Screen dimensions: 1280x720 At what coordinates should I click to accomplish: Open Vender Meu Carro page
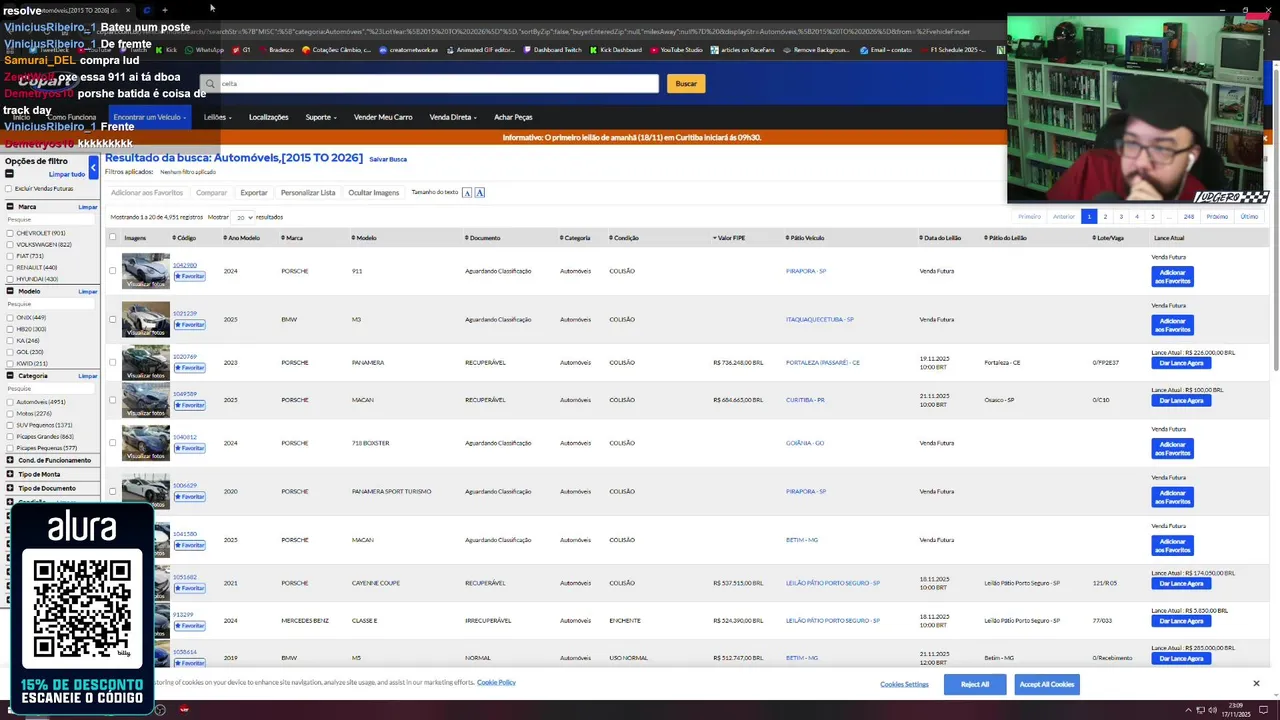point(383,117)
